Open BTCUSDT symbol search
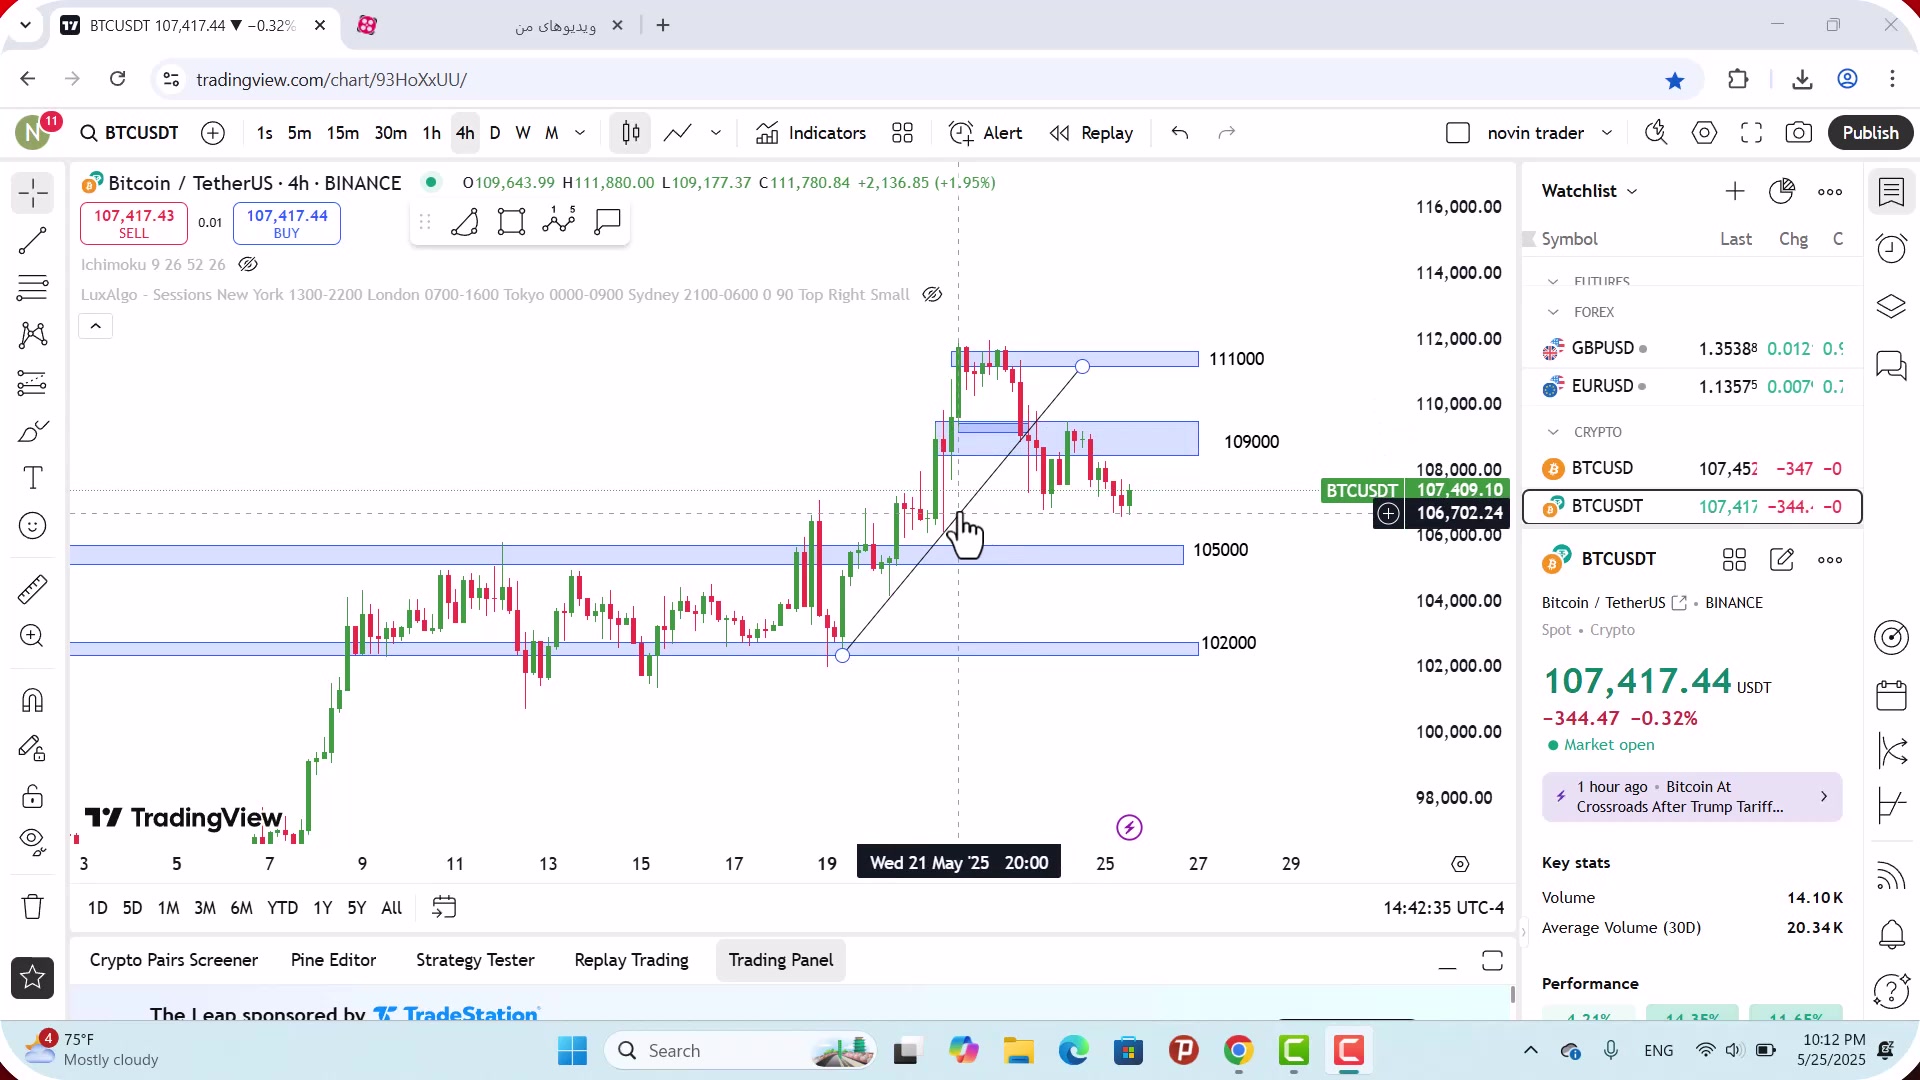The image size is (1920, 1080). pyautogui.click(x=130, y=133)
